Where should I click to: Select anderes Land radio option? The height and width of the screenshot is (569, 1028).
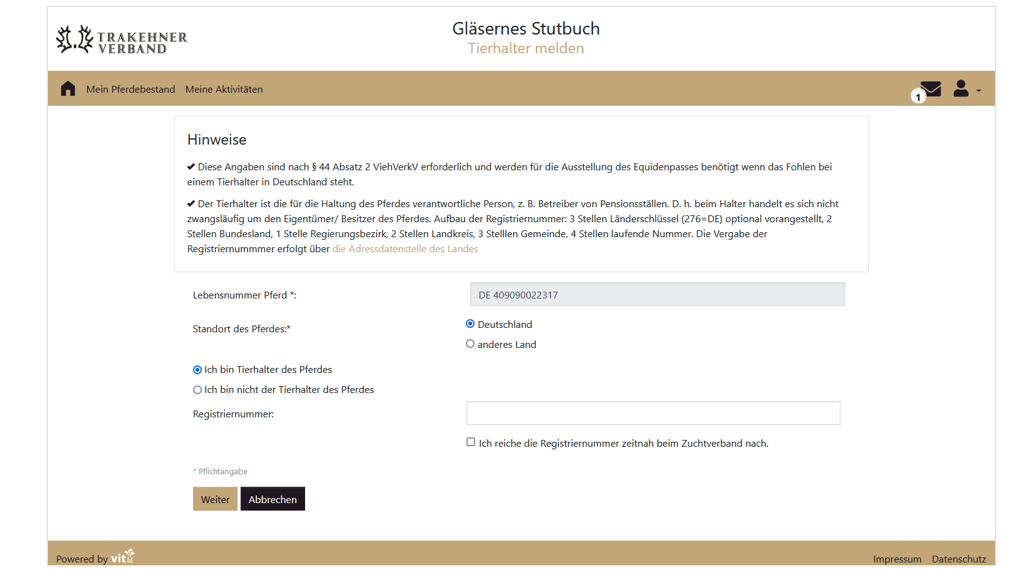pyautogui.click(x=470, y=343)
